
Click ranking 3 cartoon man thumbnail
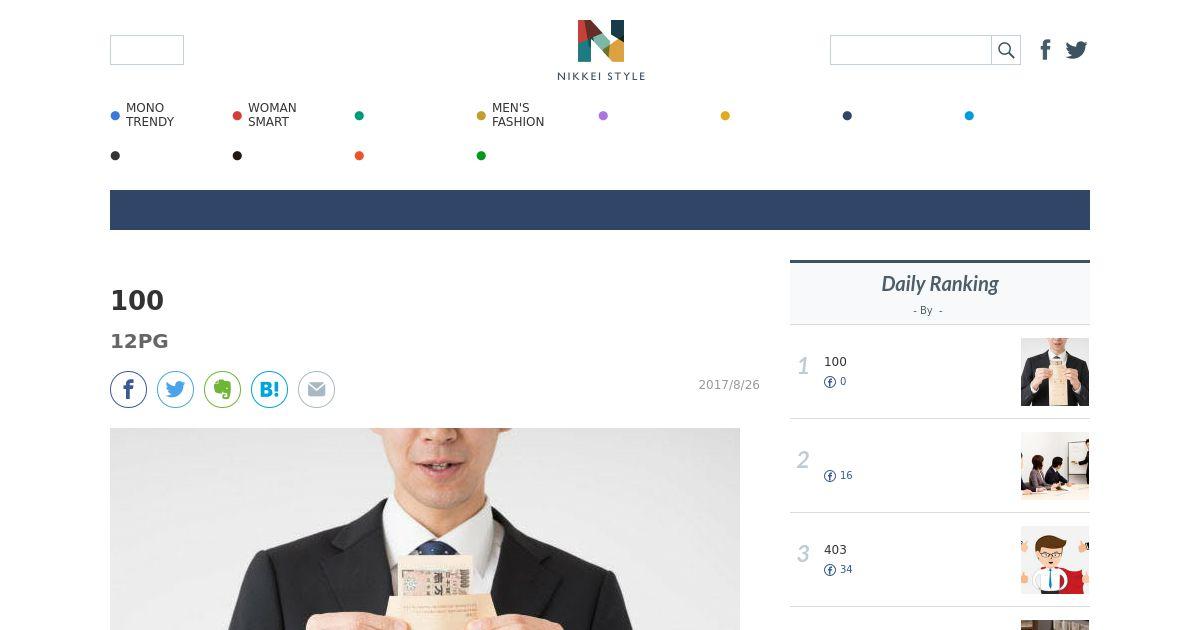click(1055, 560)
